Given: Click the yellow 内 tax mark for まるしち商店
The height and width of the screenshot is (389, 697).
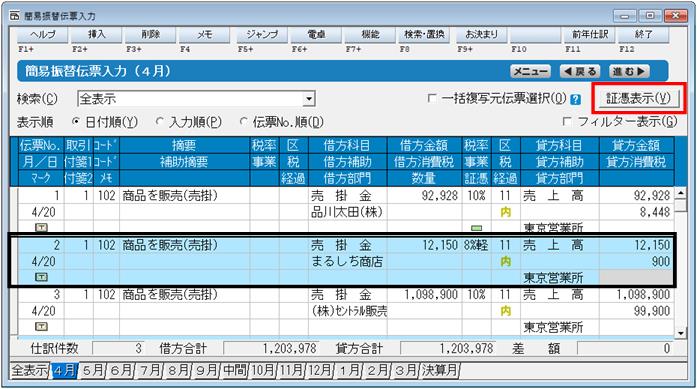Looking at the screenshot, I should (505, 261).
